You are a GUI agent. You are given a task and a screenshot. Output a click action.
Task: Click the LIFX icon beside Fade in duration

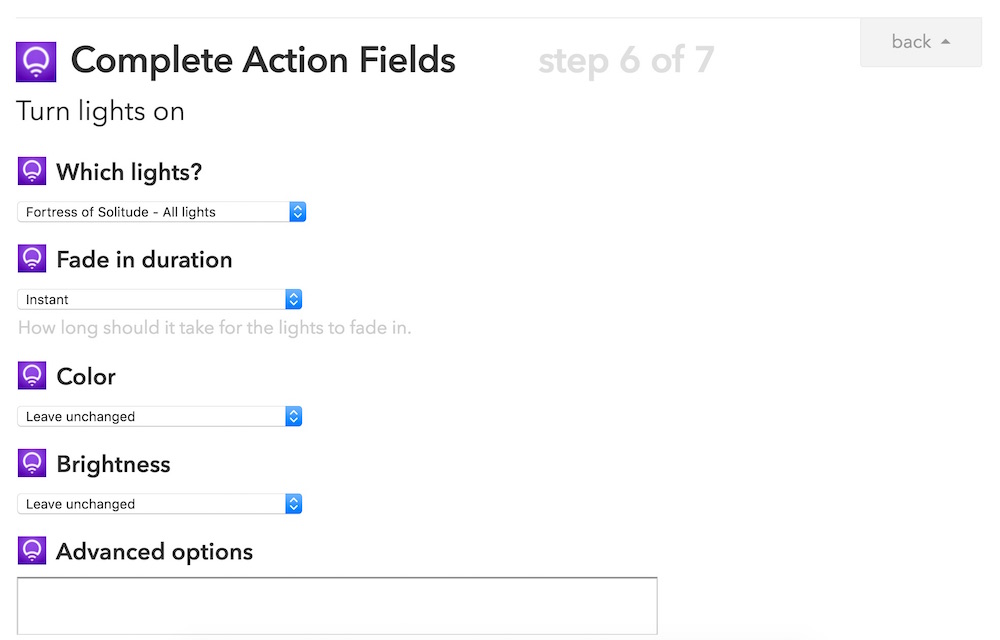click(32, 259)
